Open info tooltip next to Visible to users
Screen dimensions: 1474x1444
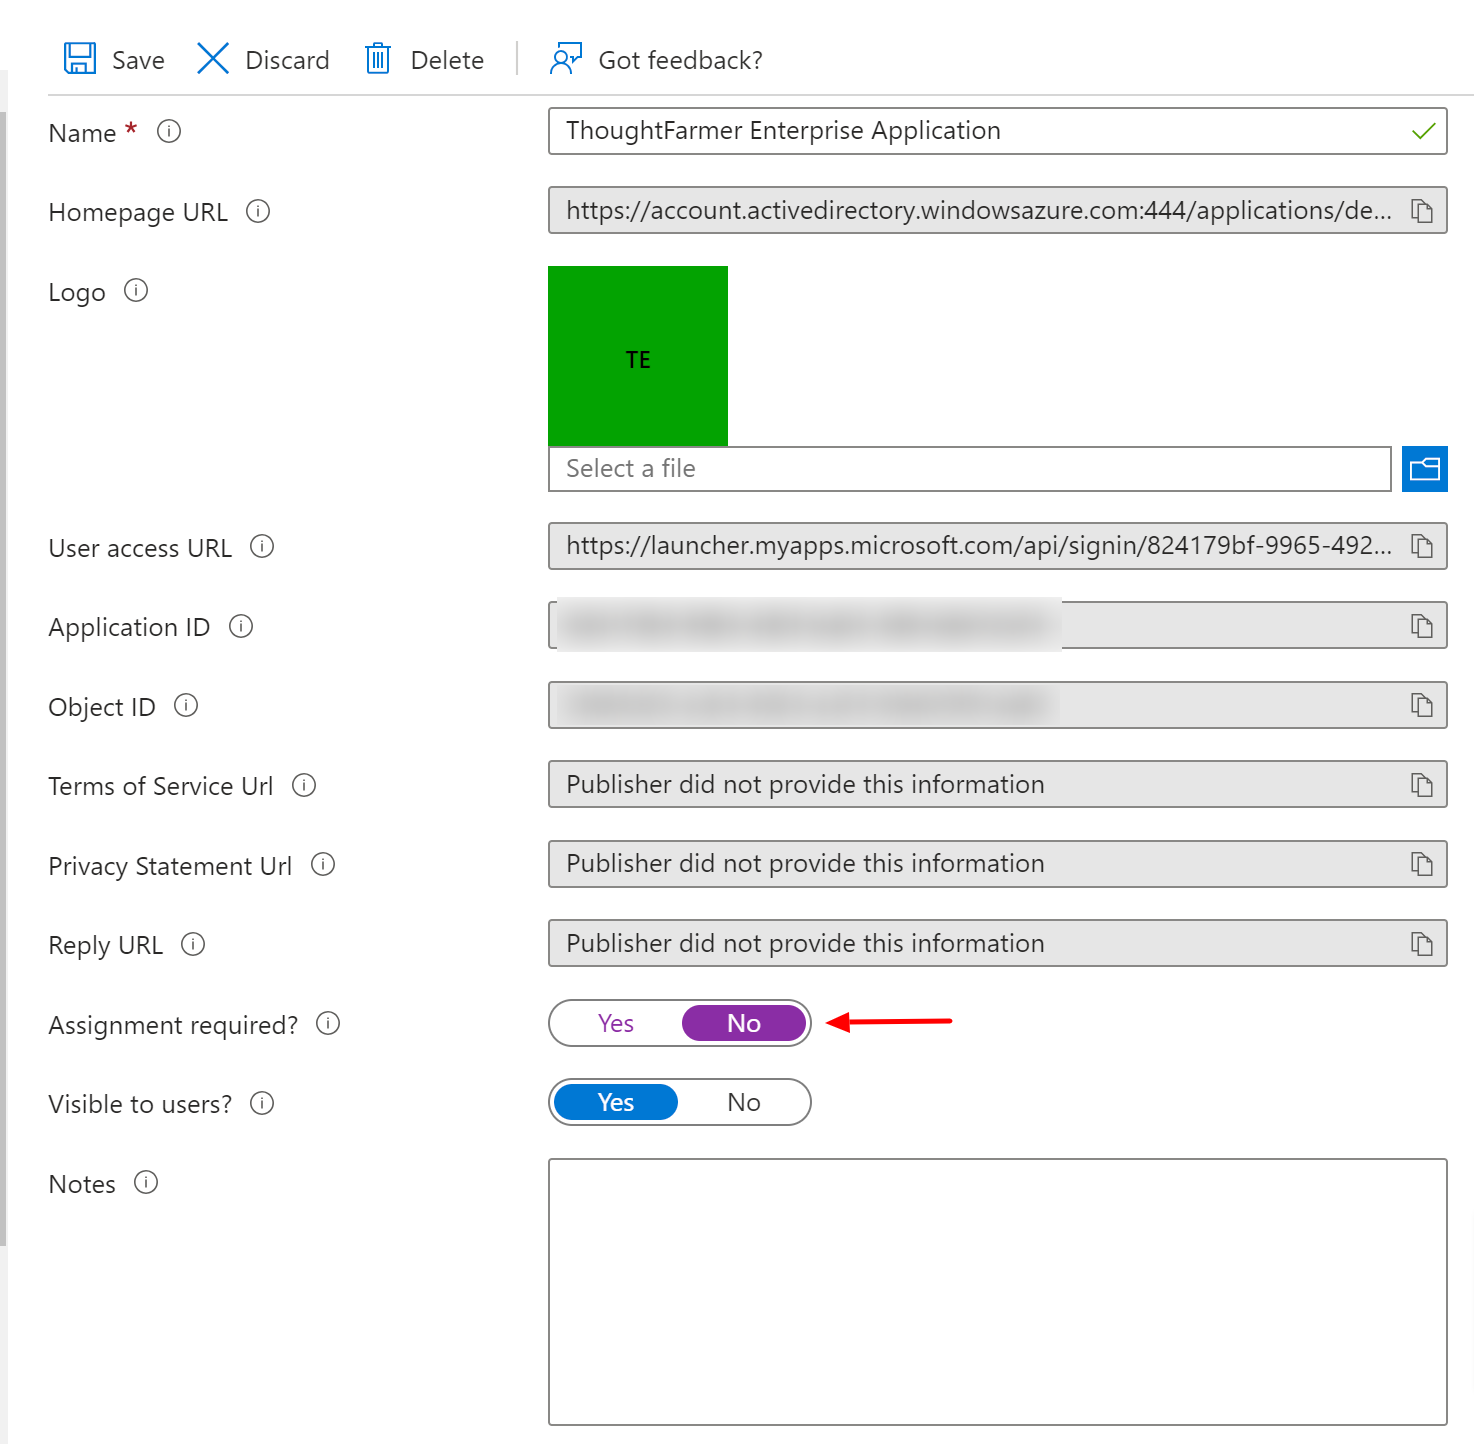[262, 1103]
